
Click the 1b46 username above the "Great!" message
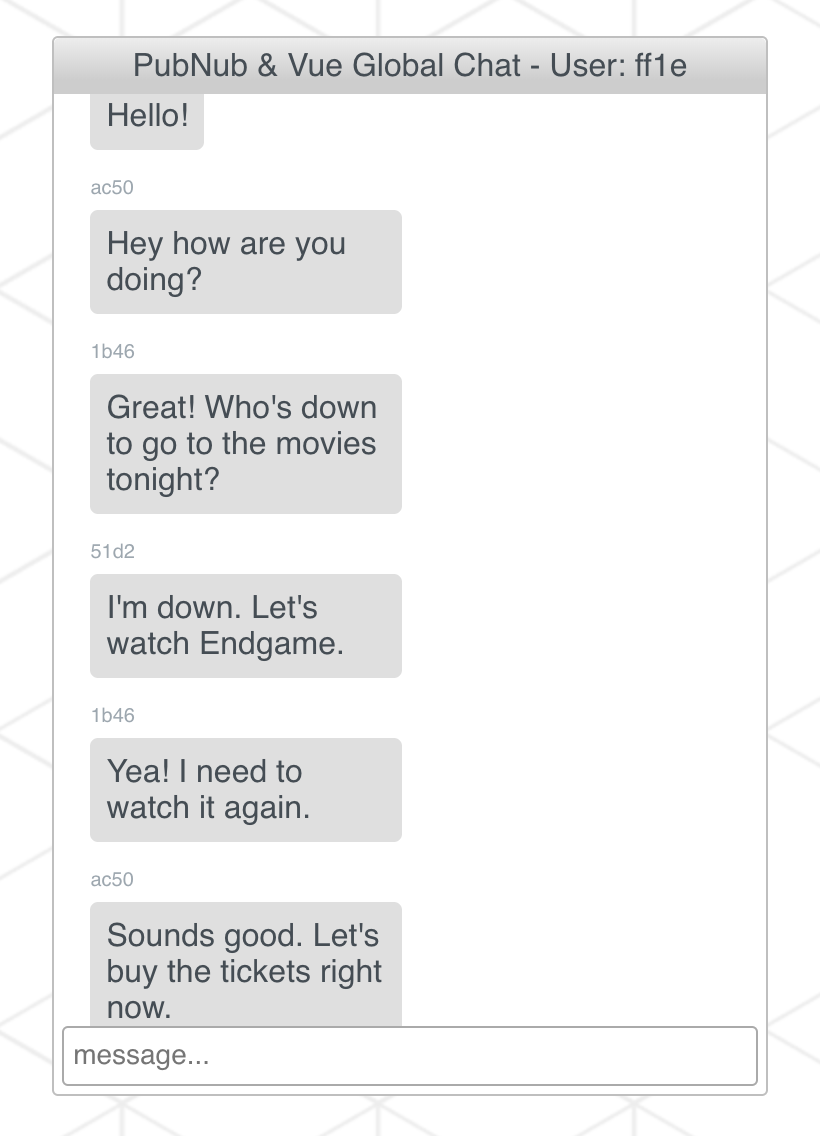click(x=112, y=351)
